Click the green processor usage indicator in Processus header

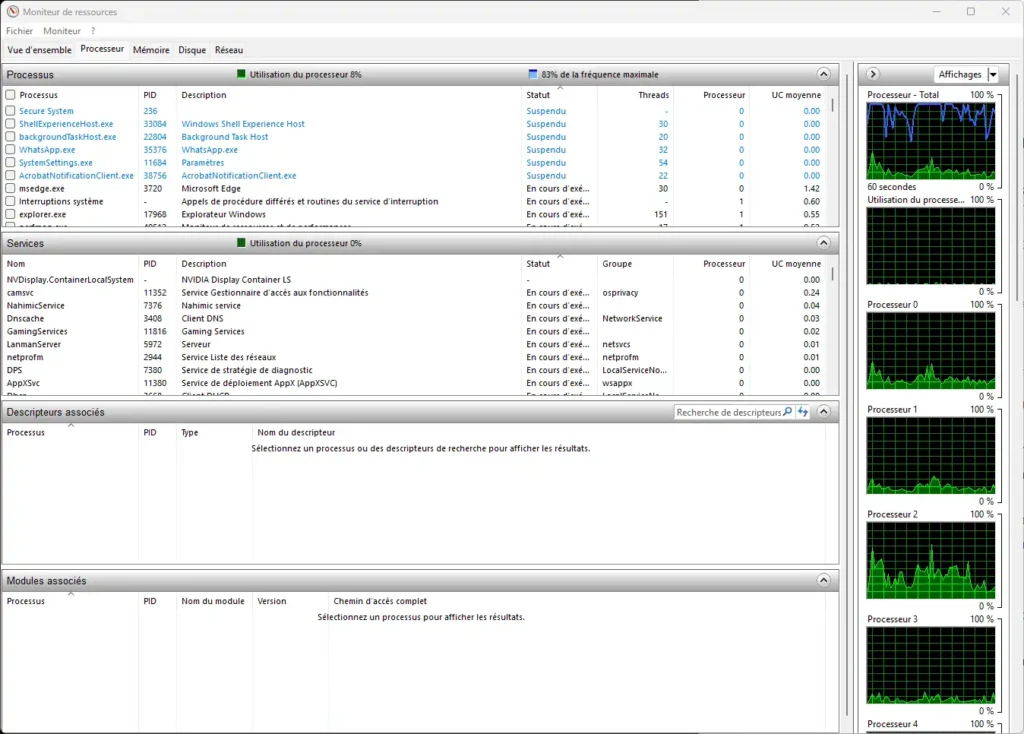click(241, 74)
